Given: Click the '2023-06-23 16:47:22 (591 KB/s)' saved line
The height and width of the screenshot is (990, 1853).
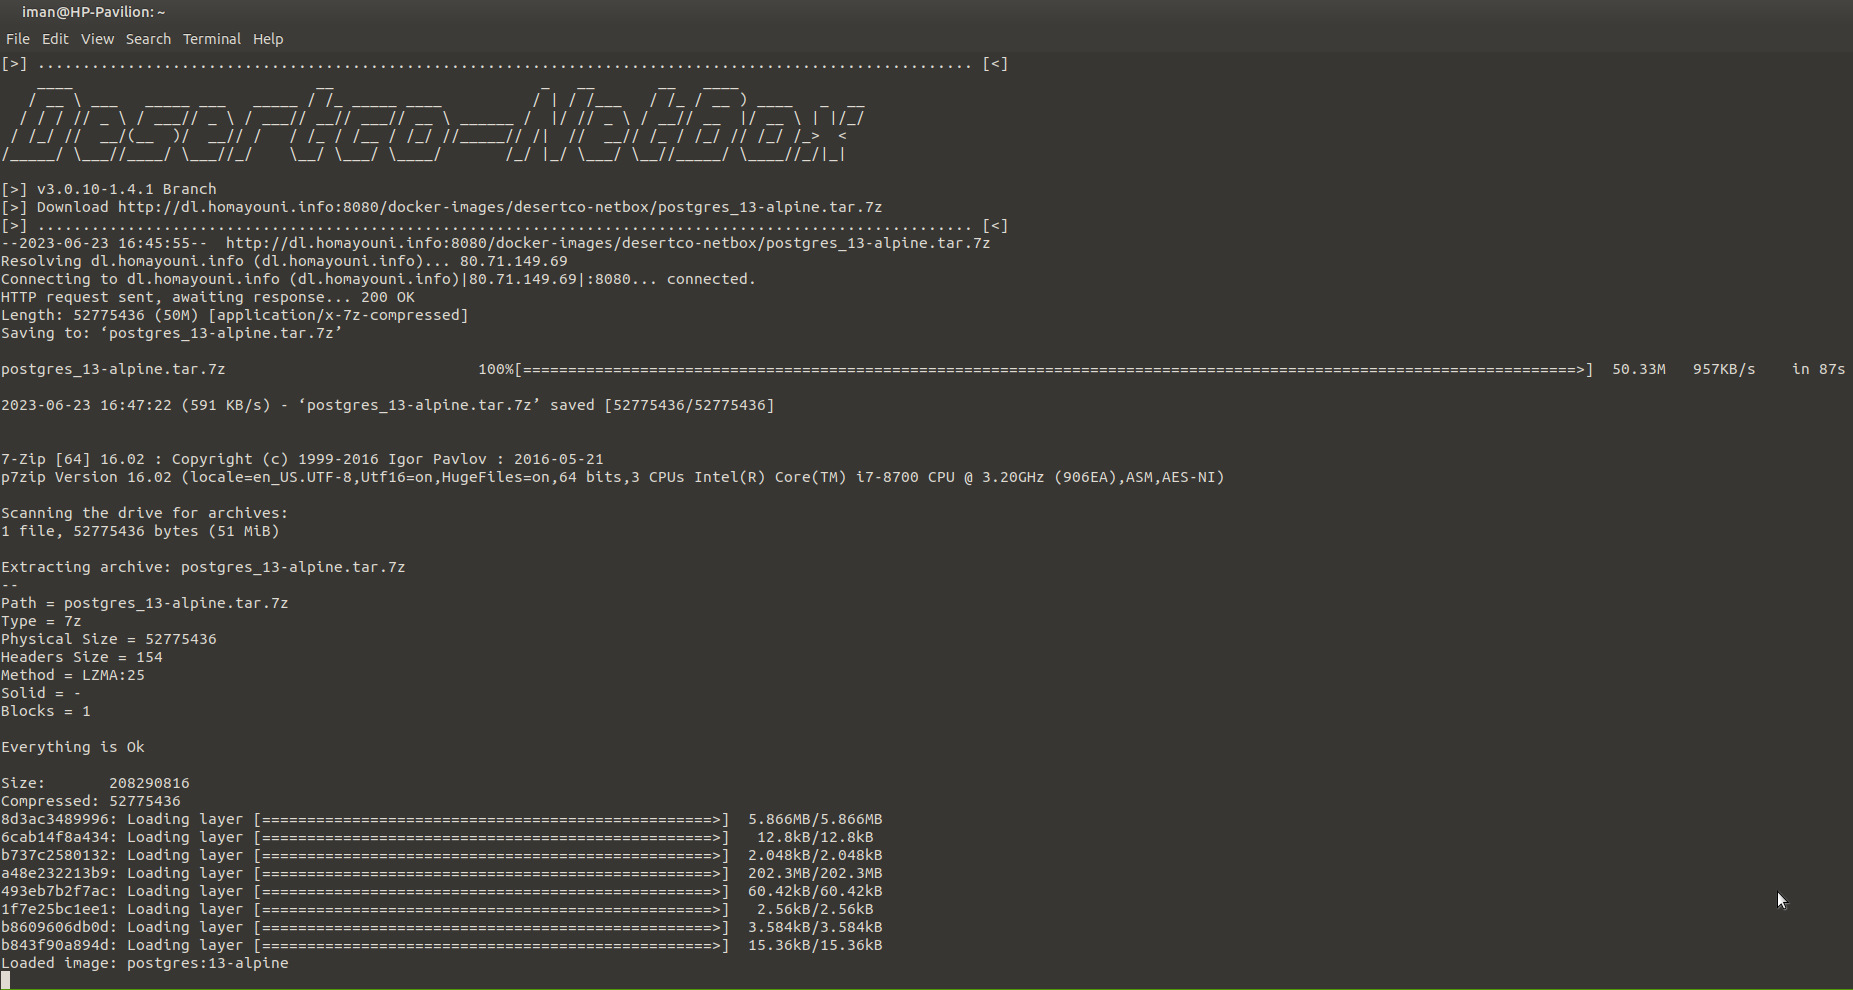Looking at the screenshot, I should [388, 405].
